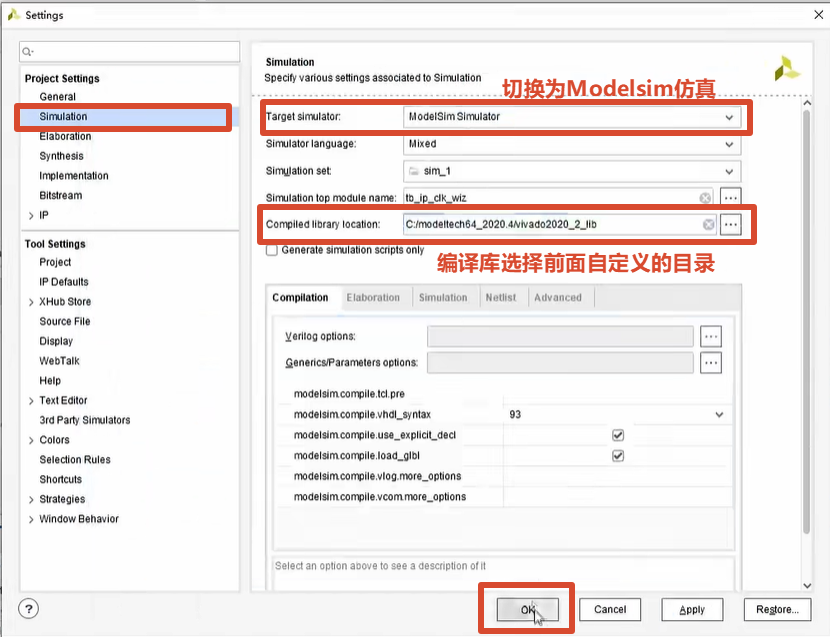The image size is (830, 637).
Task: Select Implementation in Project Settings
Action: tap(74, 176)
